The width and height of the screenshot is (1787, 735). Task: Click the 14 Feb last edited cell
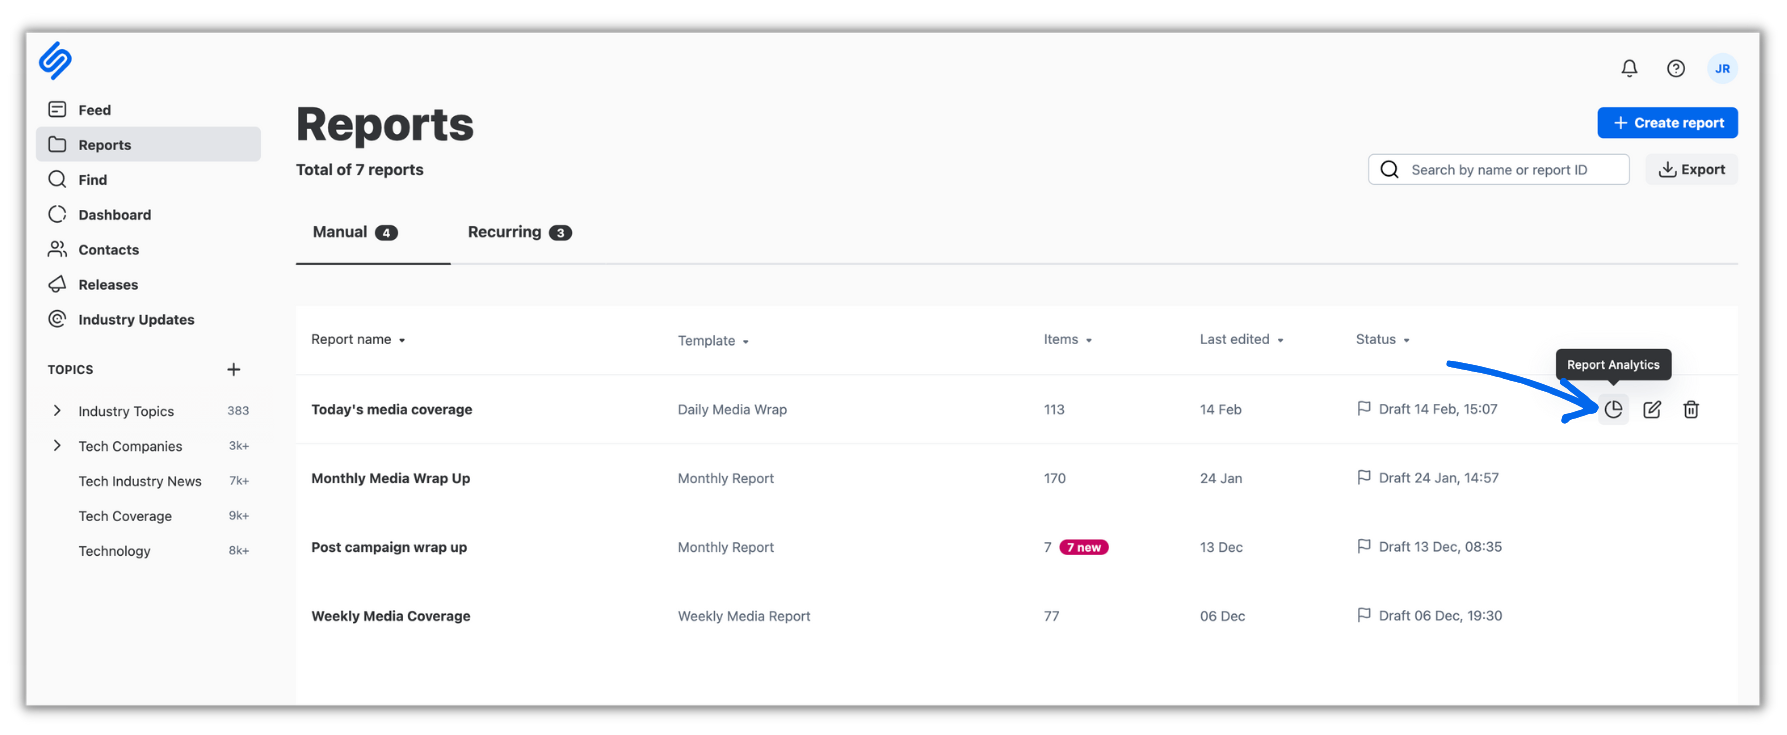(1221, 409)
